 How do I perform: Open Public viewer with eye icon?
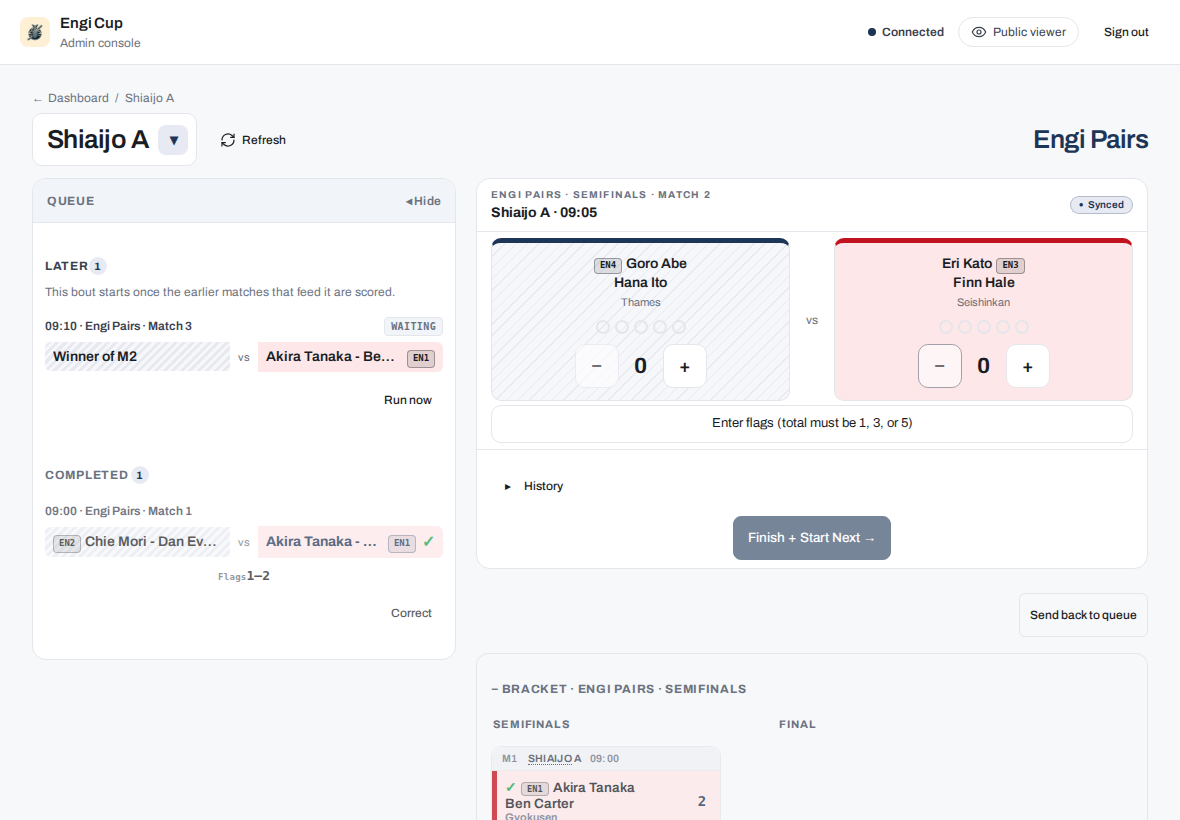1018,32
